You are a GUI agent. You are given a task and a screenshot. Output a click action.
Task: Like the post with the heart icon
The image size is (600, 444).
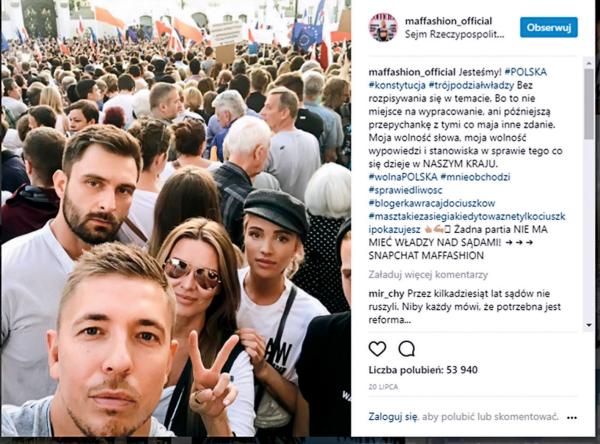click(377, 349)
